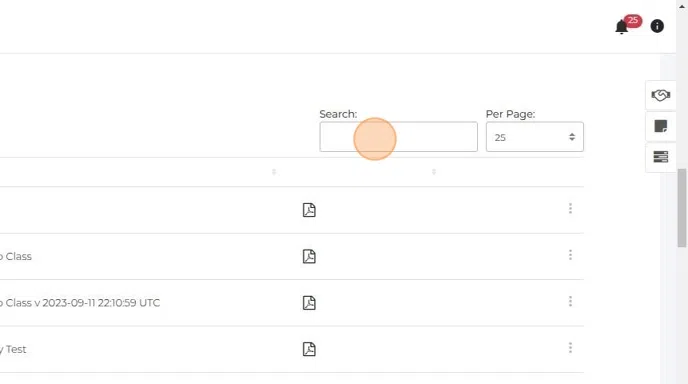Open three-dot menu for Class v 2023-09-11 row
This screenshot has height=384, width=688.
(x=570, y=301)
